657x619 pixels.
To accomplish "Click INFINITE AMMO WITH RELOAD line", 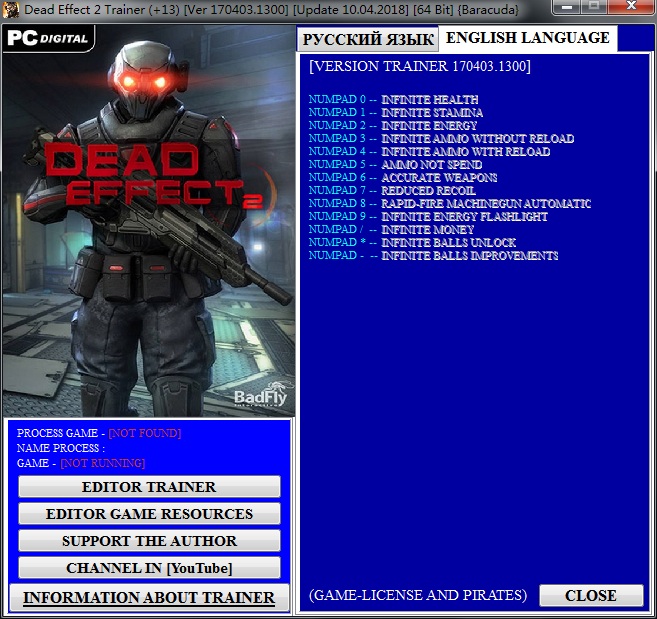I will coord(429,151).
